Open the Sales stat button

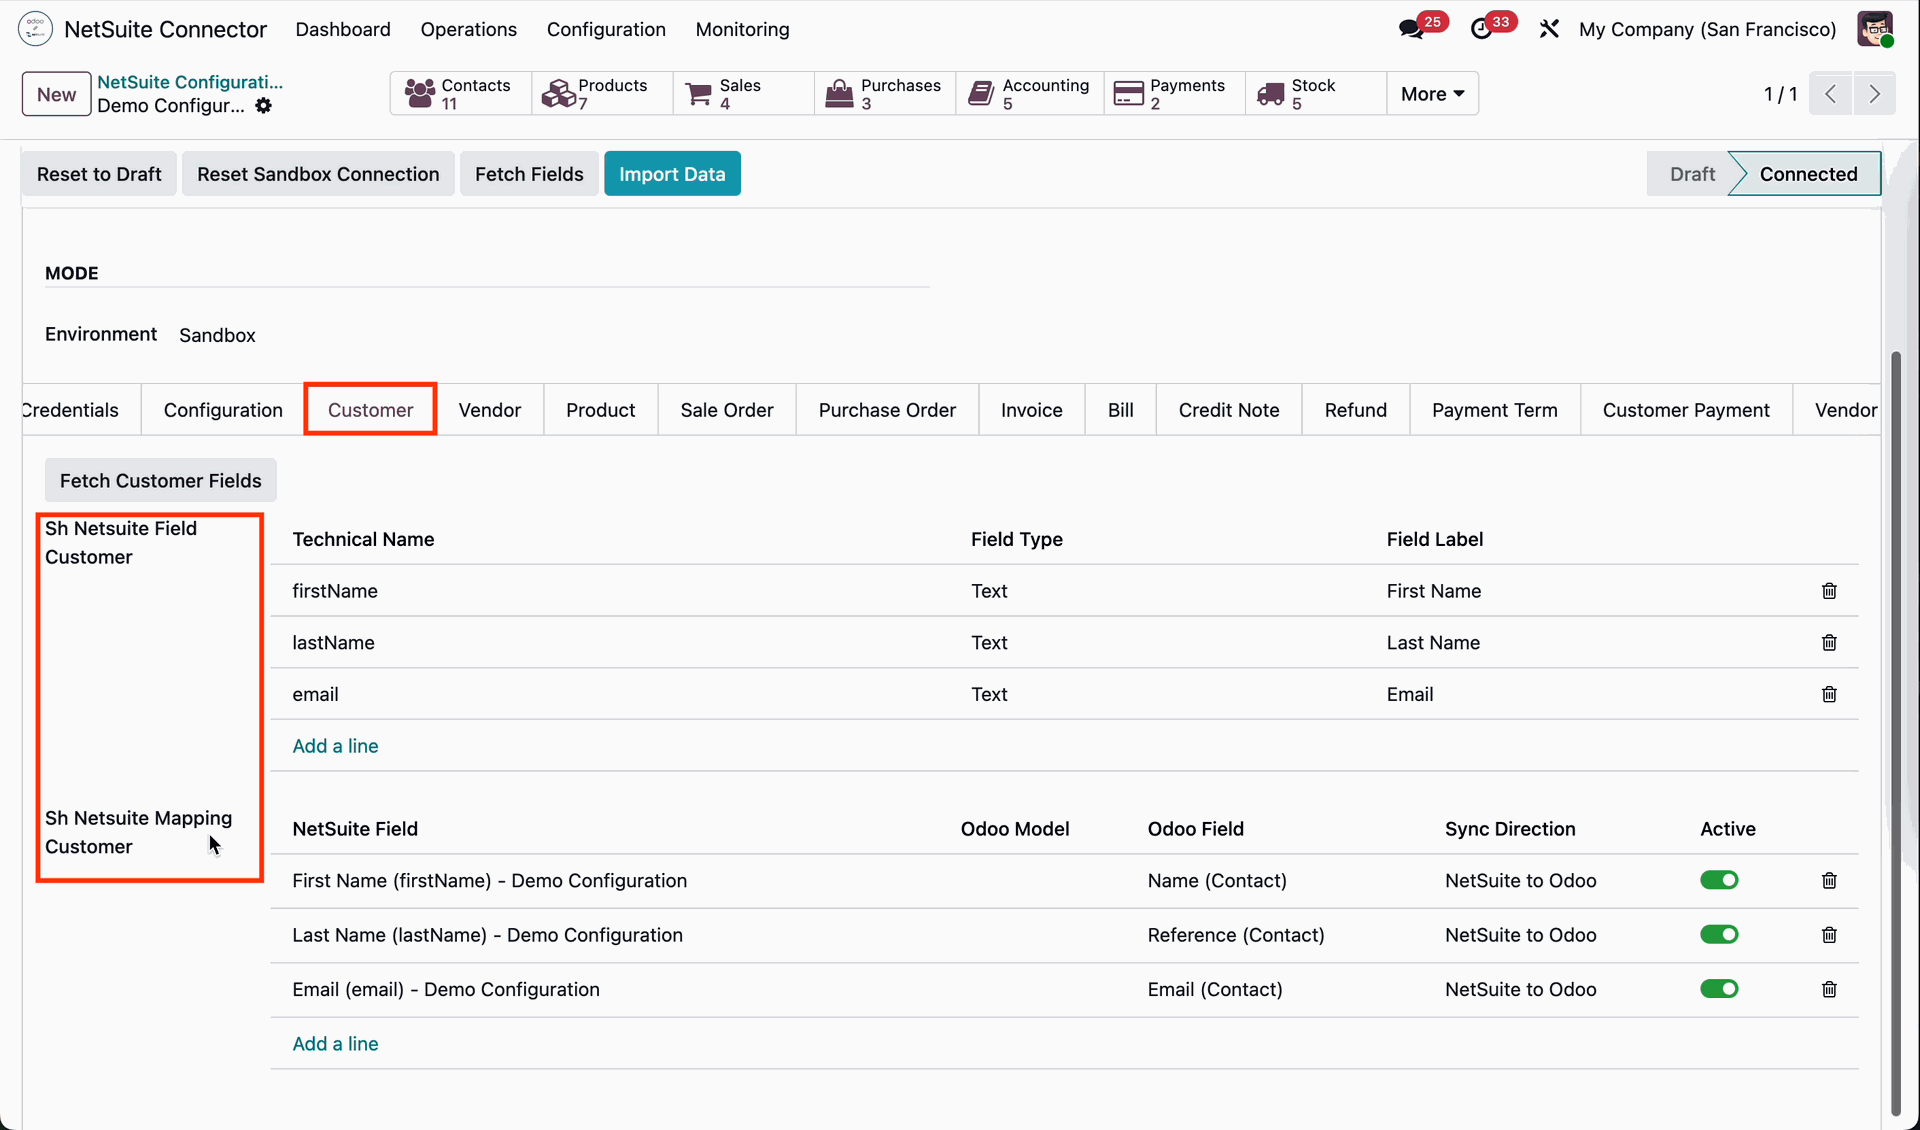(744, 93)
